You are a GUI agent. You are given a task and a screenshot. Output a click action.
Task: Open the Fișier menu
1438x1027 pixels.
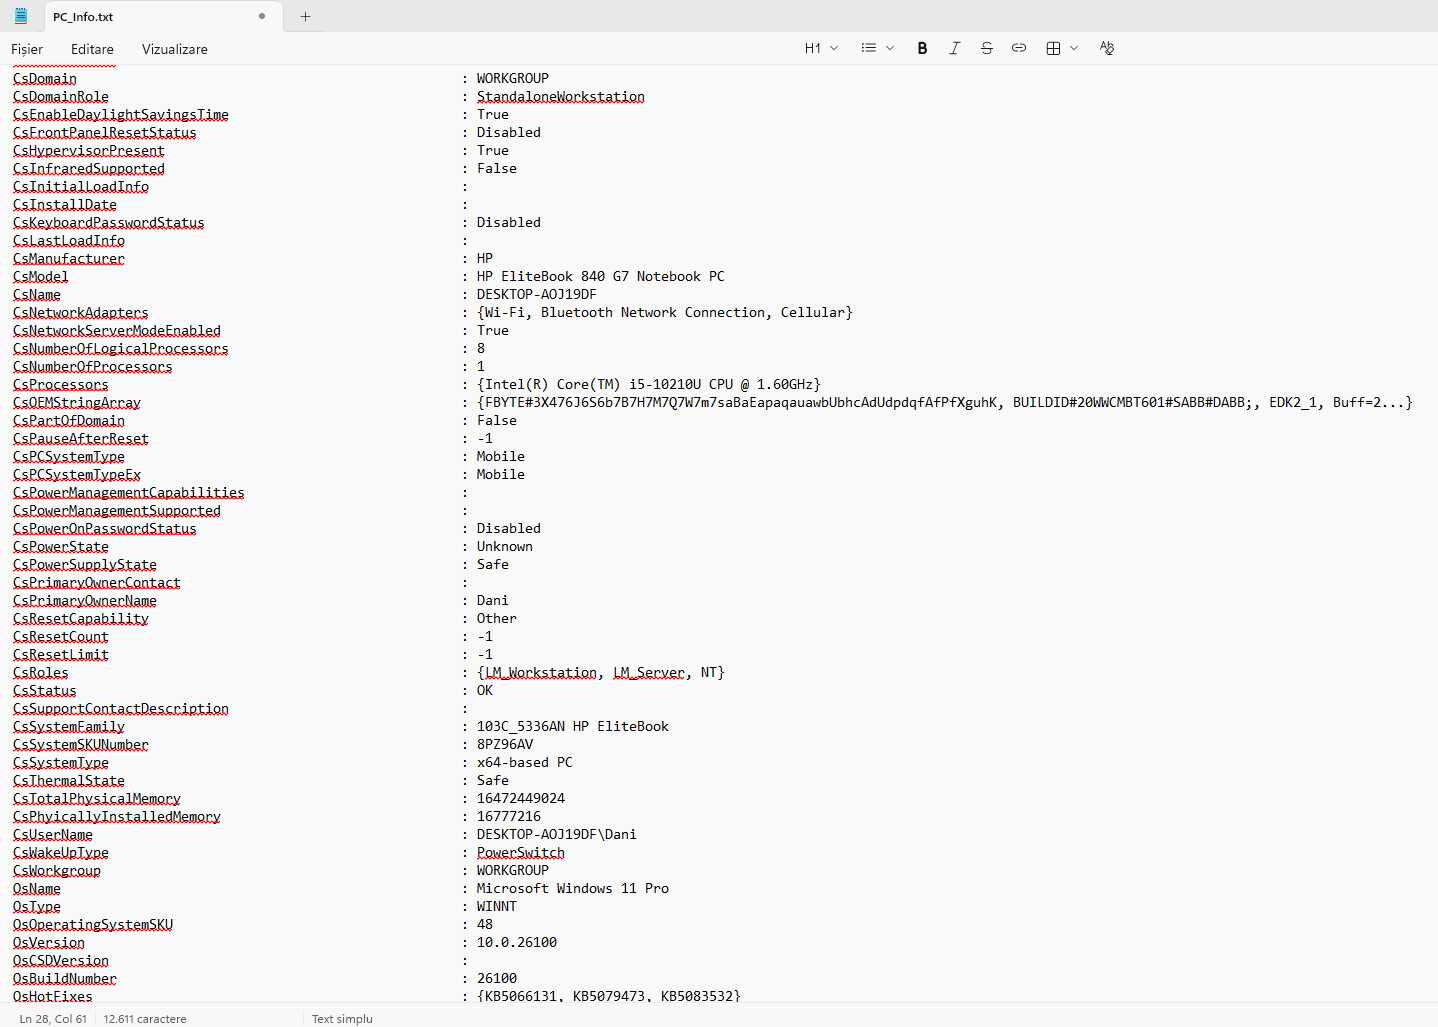(27, 49)
